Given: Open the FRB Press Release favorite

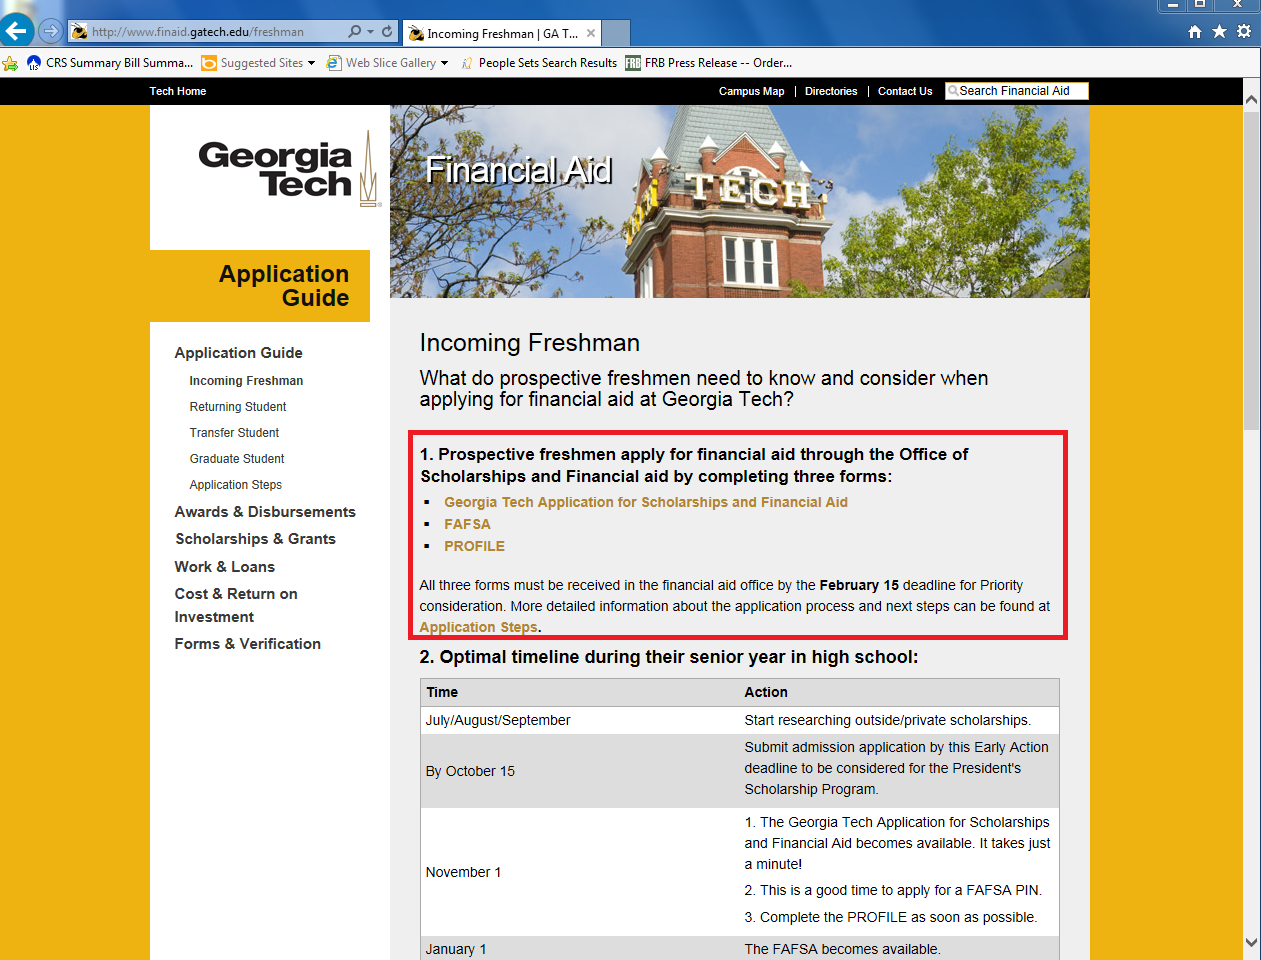Looking at the screenshot, I should [709, 63].
